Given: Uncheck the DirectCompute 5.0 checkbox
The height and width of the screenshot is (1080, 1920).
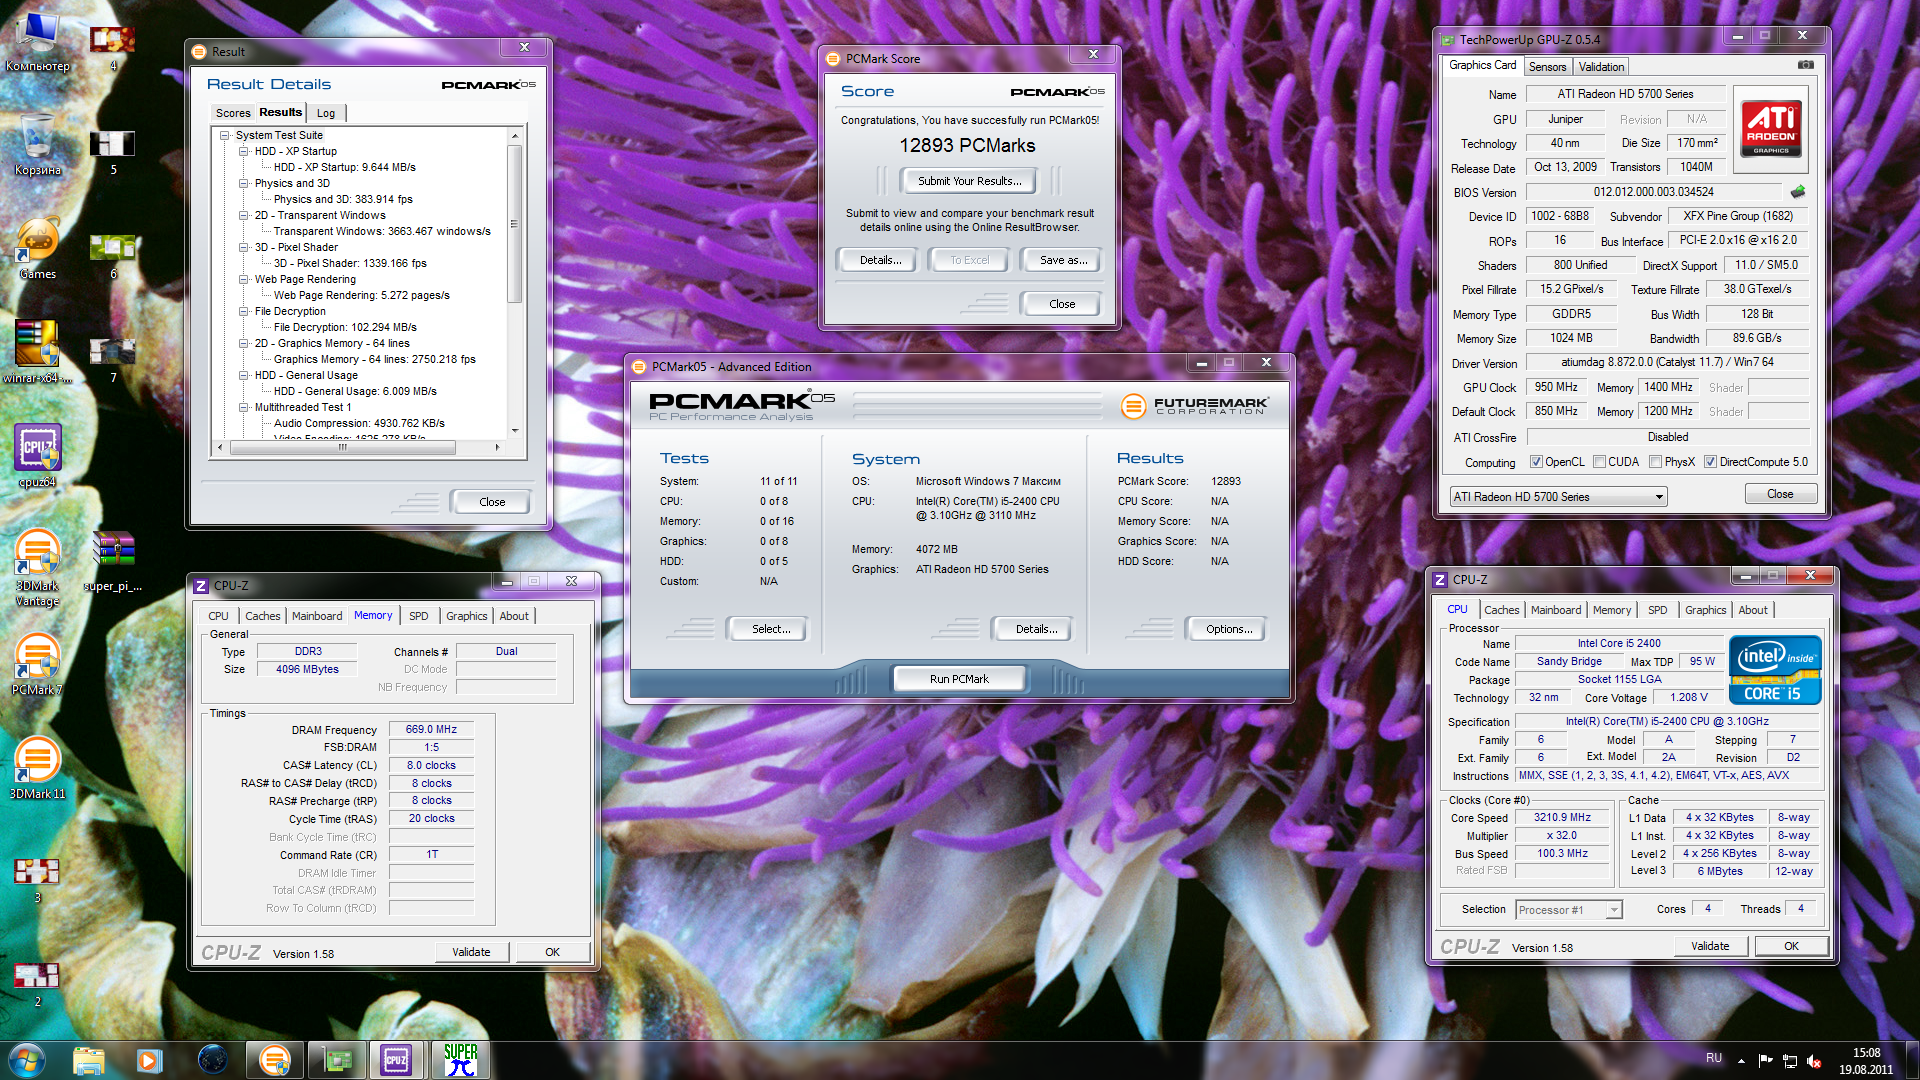Looking at the screenshot, I should tap(1711, 462).
